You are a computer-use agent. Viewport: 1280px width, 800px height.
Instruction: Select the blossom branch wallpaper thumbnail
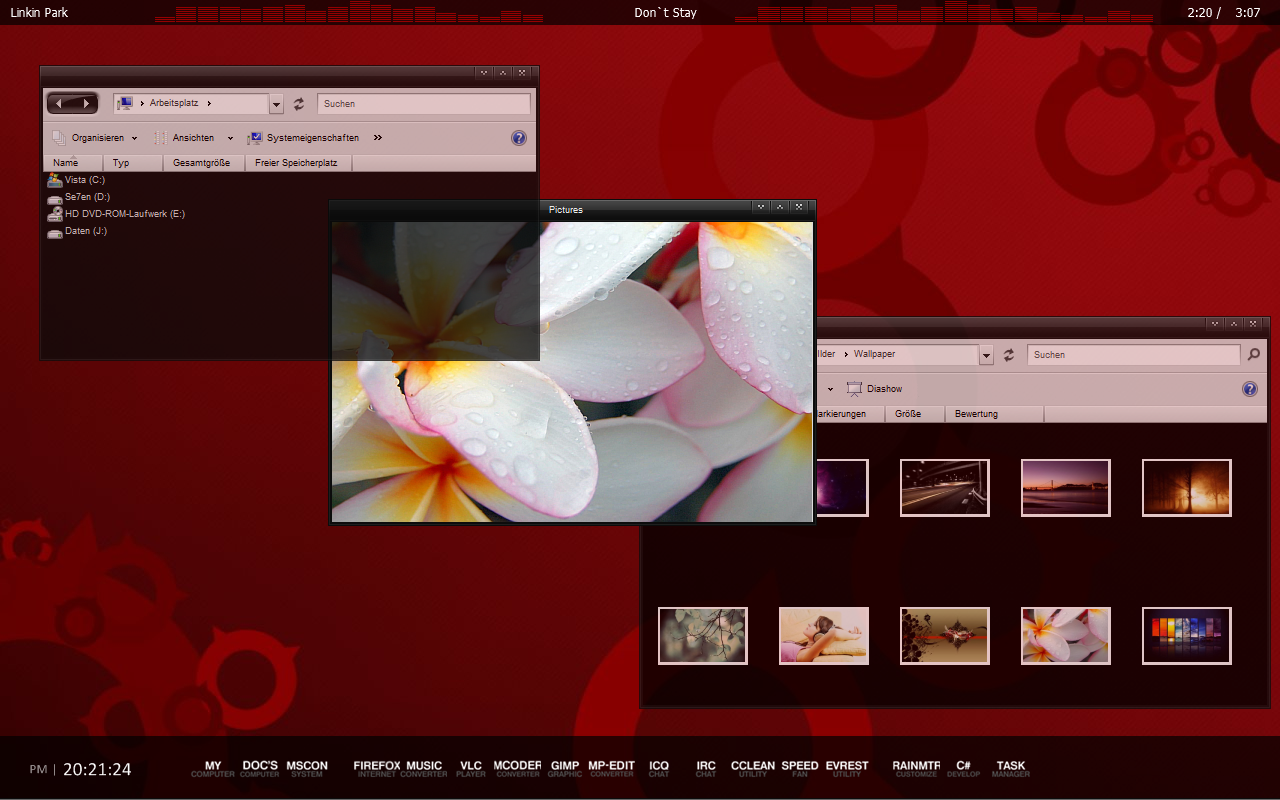(x=703, y=636)
